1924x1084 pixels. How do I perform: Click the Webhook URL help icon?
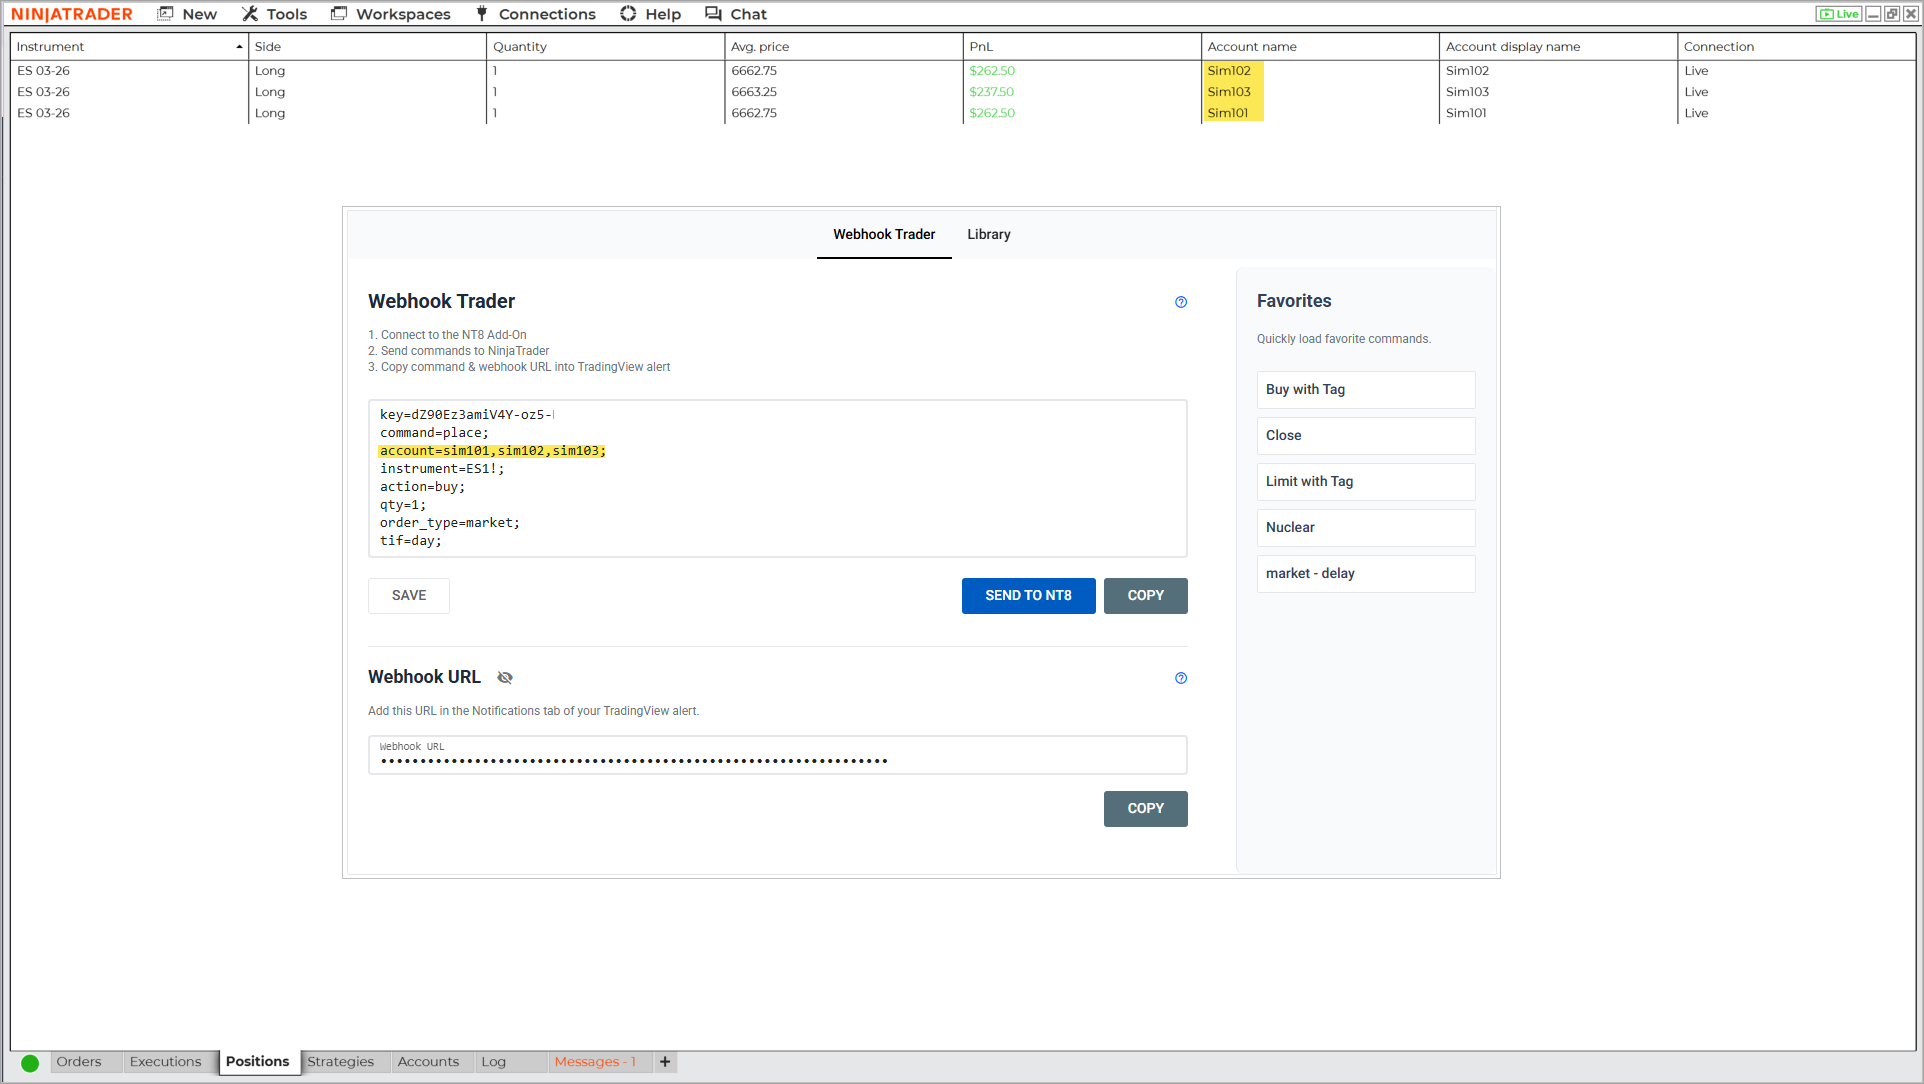(1181, 678)
